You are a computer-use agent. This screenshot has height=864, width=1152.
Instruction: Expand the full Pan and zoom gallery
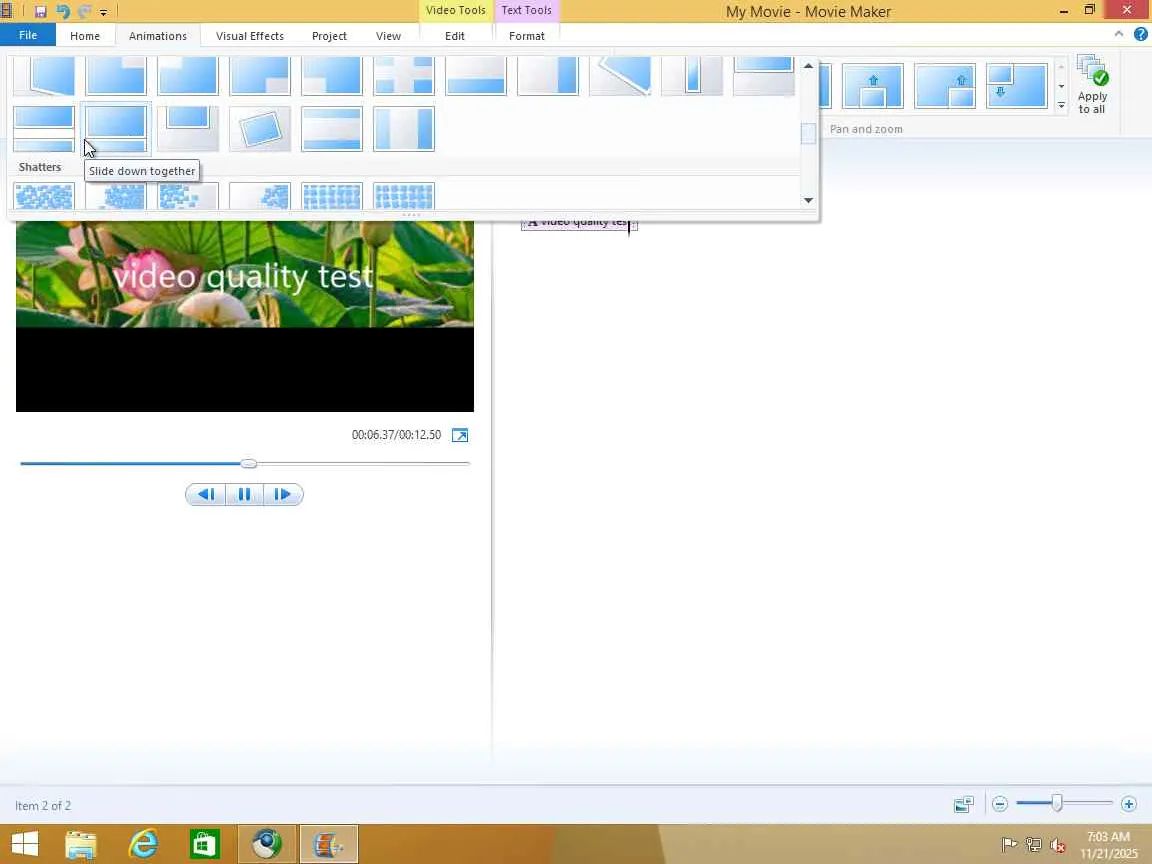(1062, 105)
